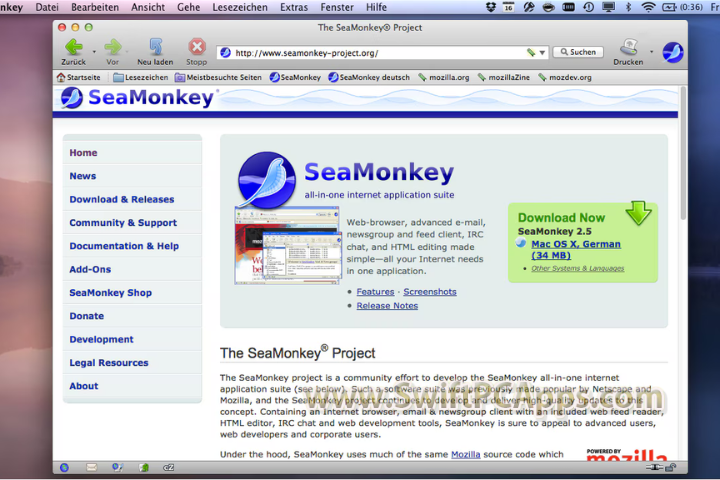
Task: Click the SeaMonkey screenshot thumbnail image
Action: (x=288, y=245)
